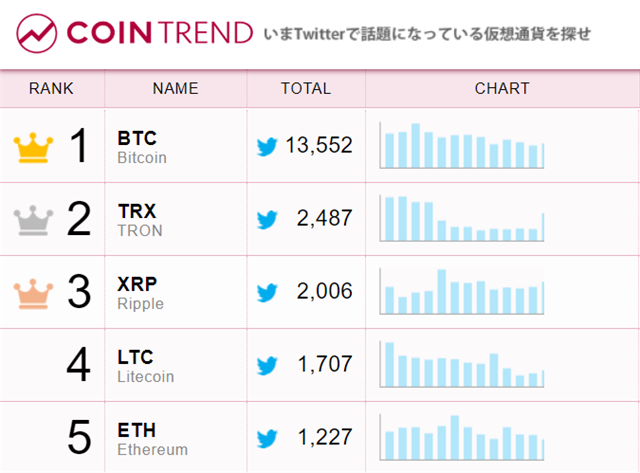The width and height of the screenshot is (640, 473).
Task: Click the Twitter bird icon in XRP row
Action: coord(267,292)
